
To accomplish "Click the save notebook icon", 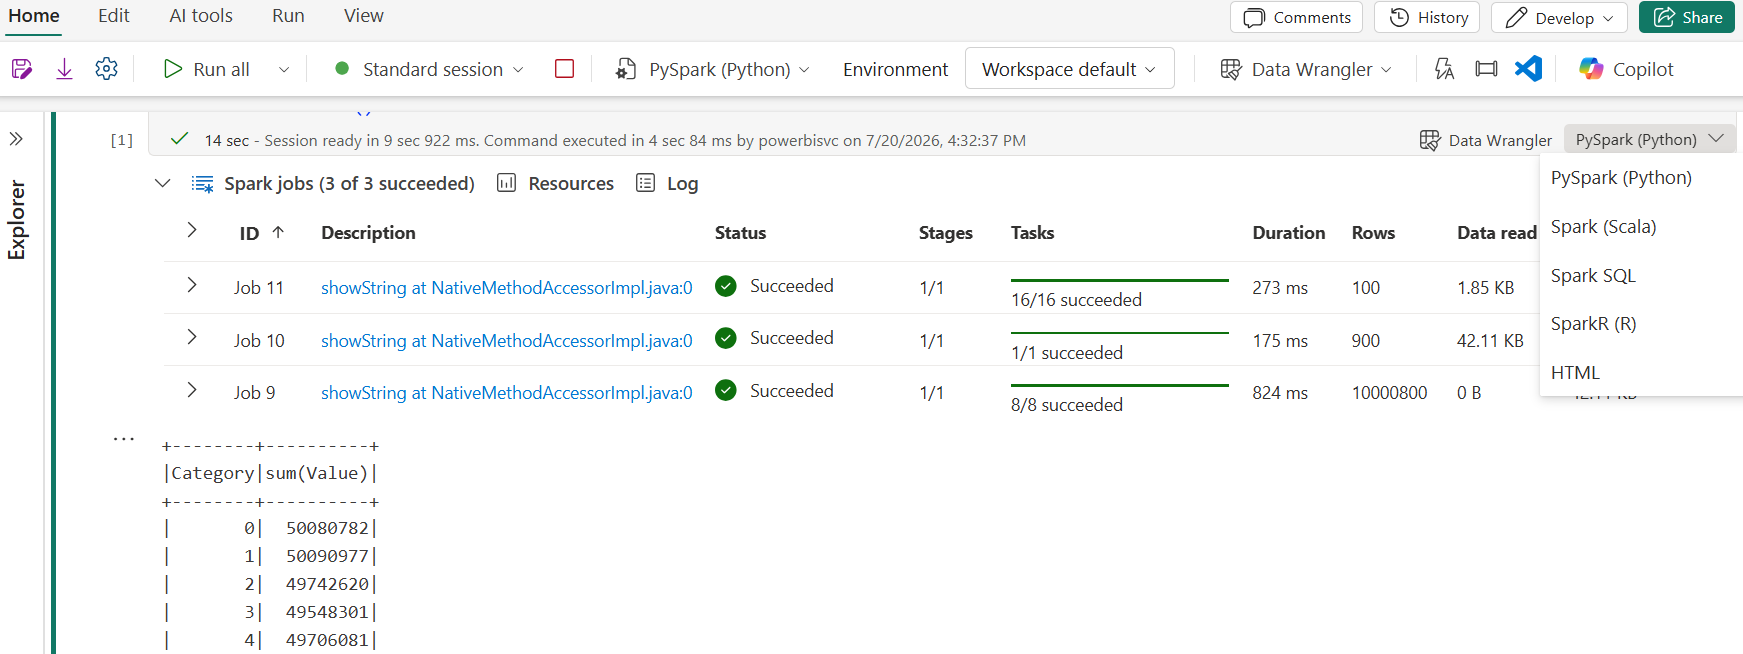I will point(22,69).
